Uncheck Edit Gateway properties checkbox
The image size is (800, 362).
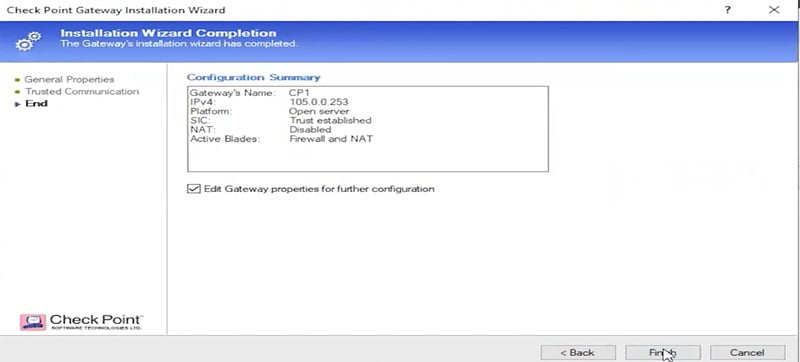[193, 189]
